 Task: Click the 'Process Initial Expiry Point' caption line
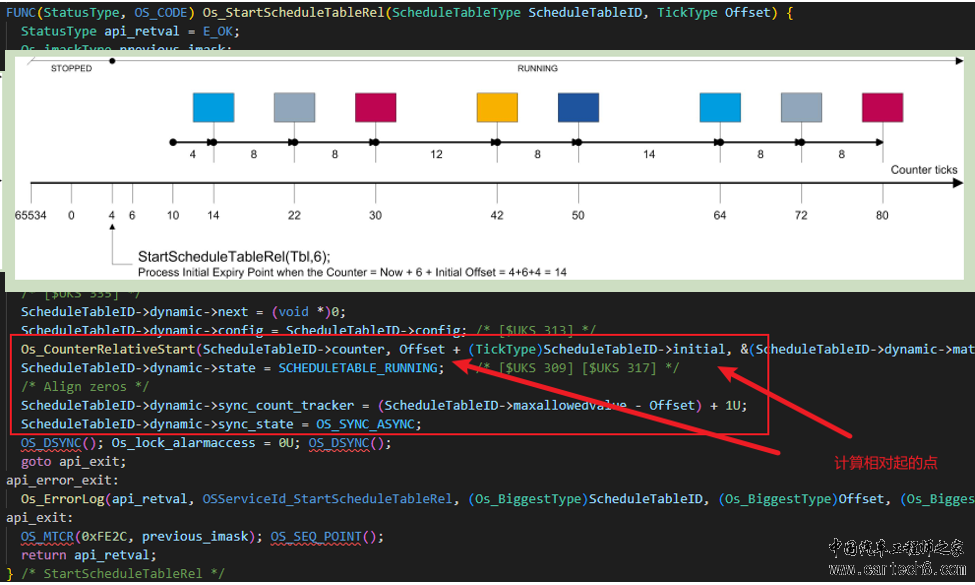(x=352, y=272)
